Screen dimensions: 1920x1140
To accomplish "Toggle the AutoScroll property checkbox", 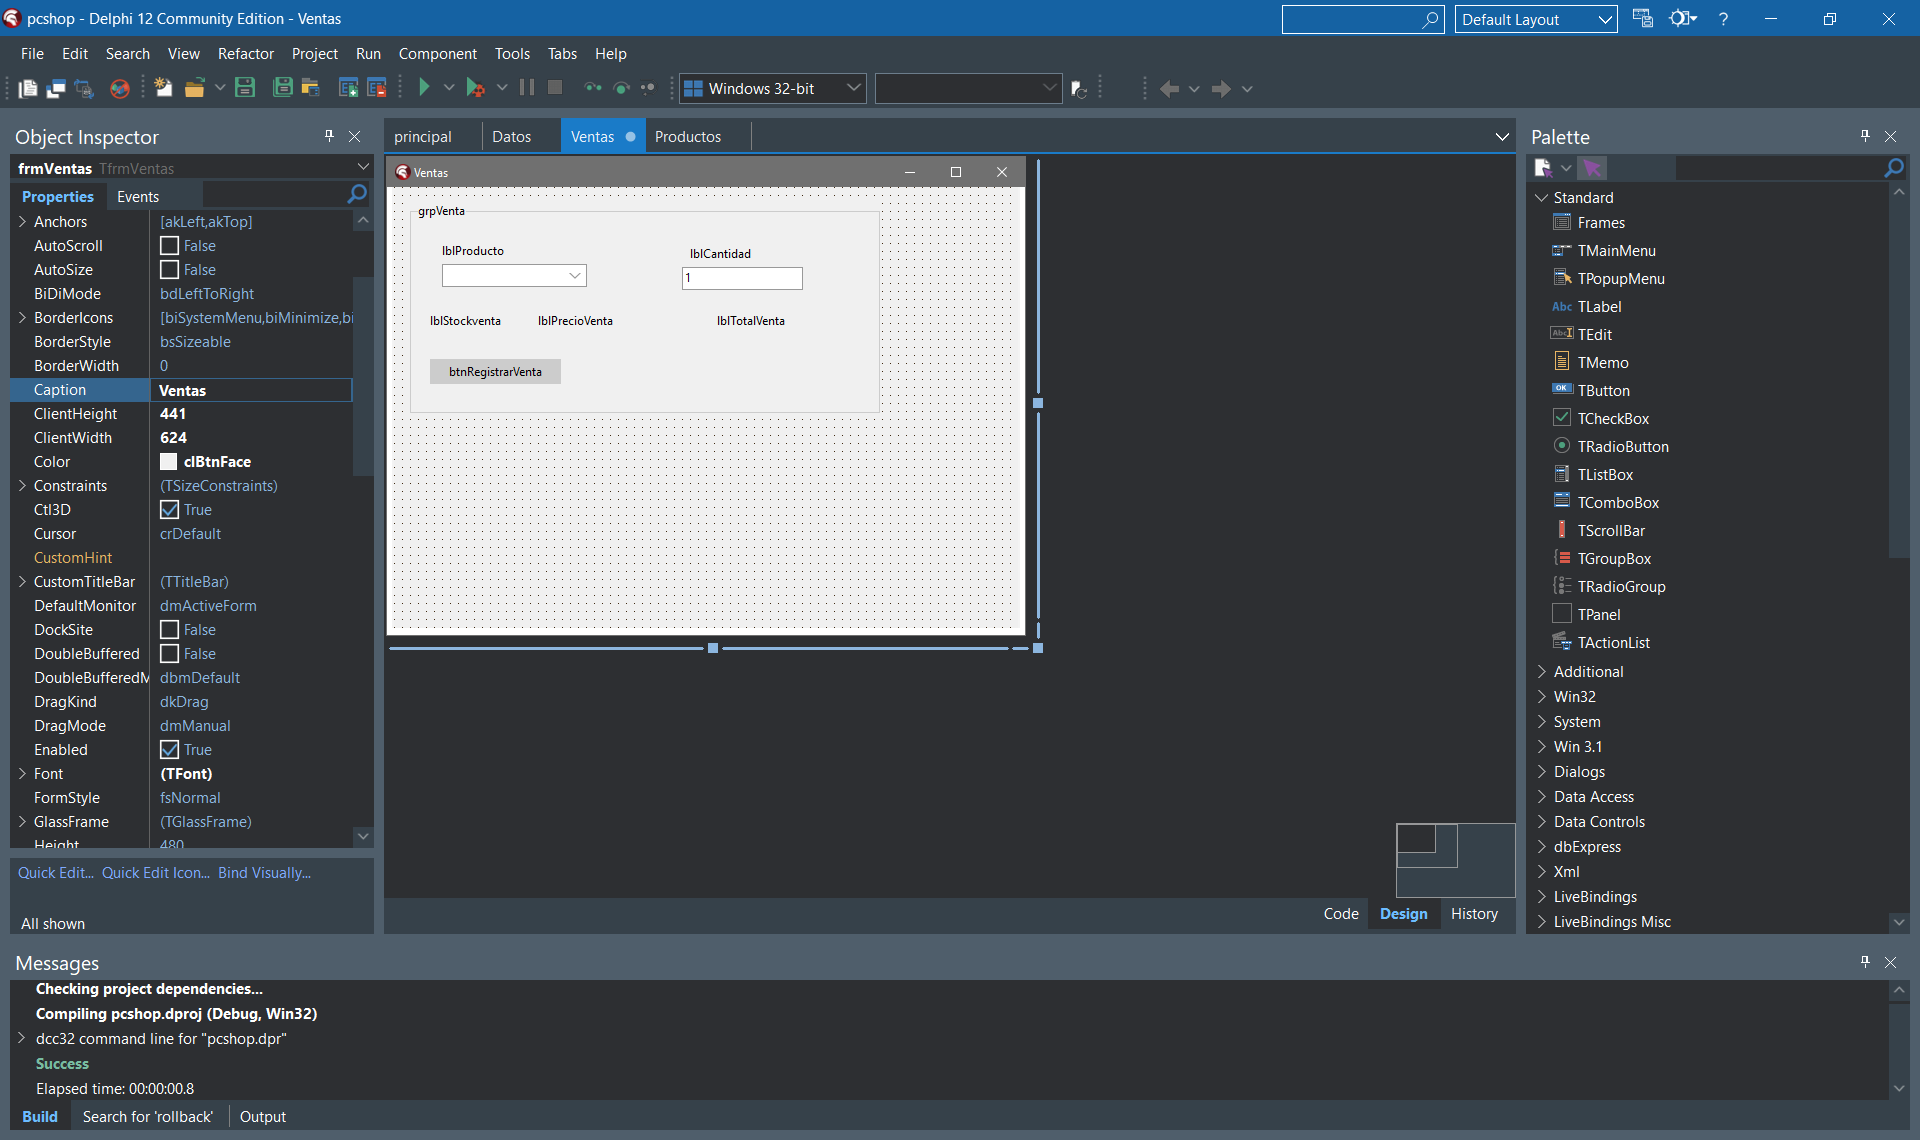I will (170, 246).
